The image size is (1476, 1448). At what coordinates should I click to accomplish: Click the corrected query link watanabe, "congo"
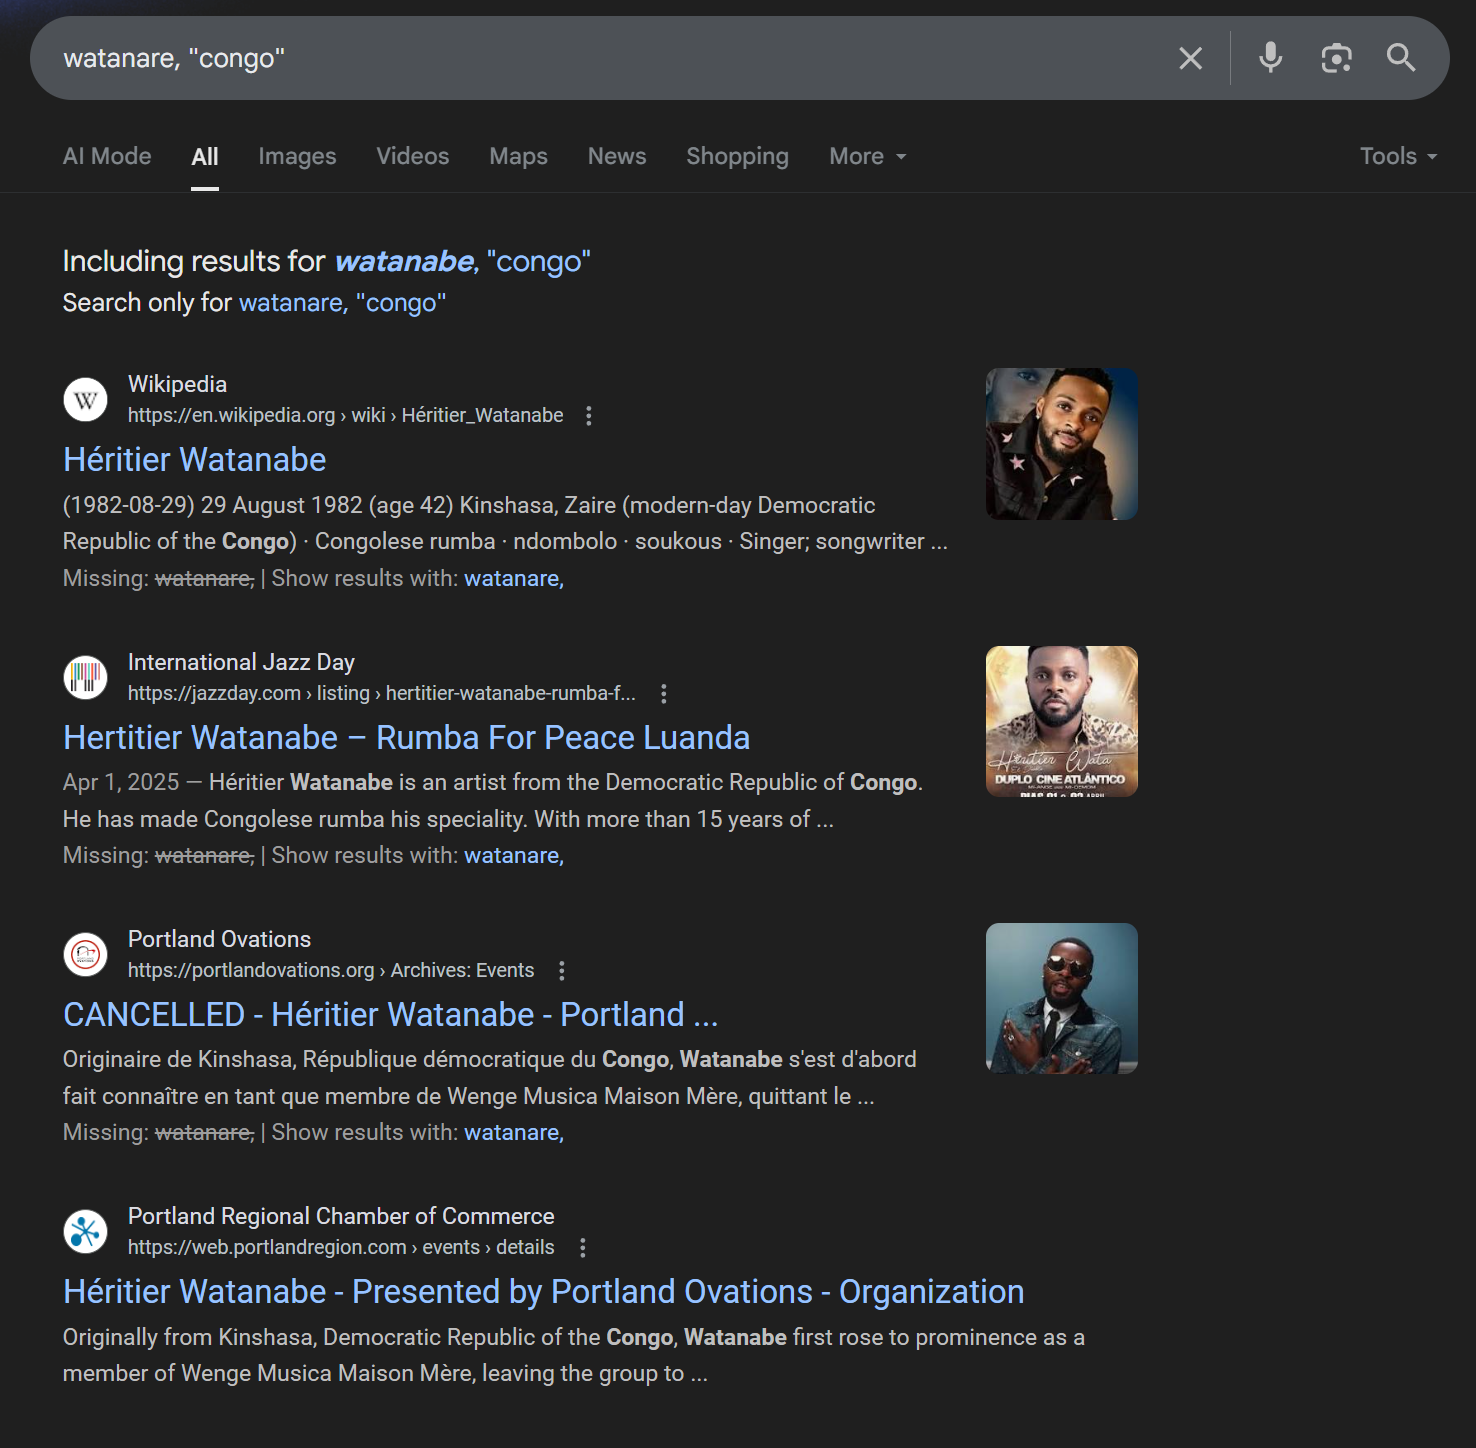pos(462,261)
